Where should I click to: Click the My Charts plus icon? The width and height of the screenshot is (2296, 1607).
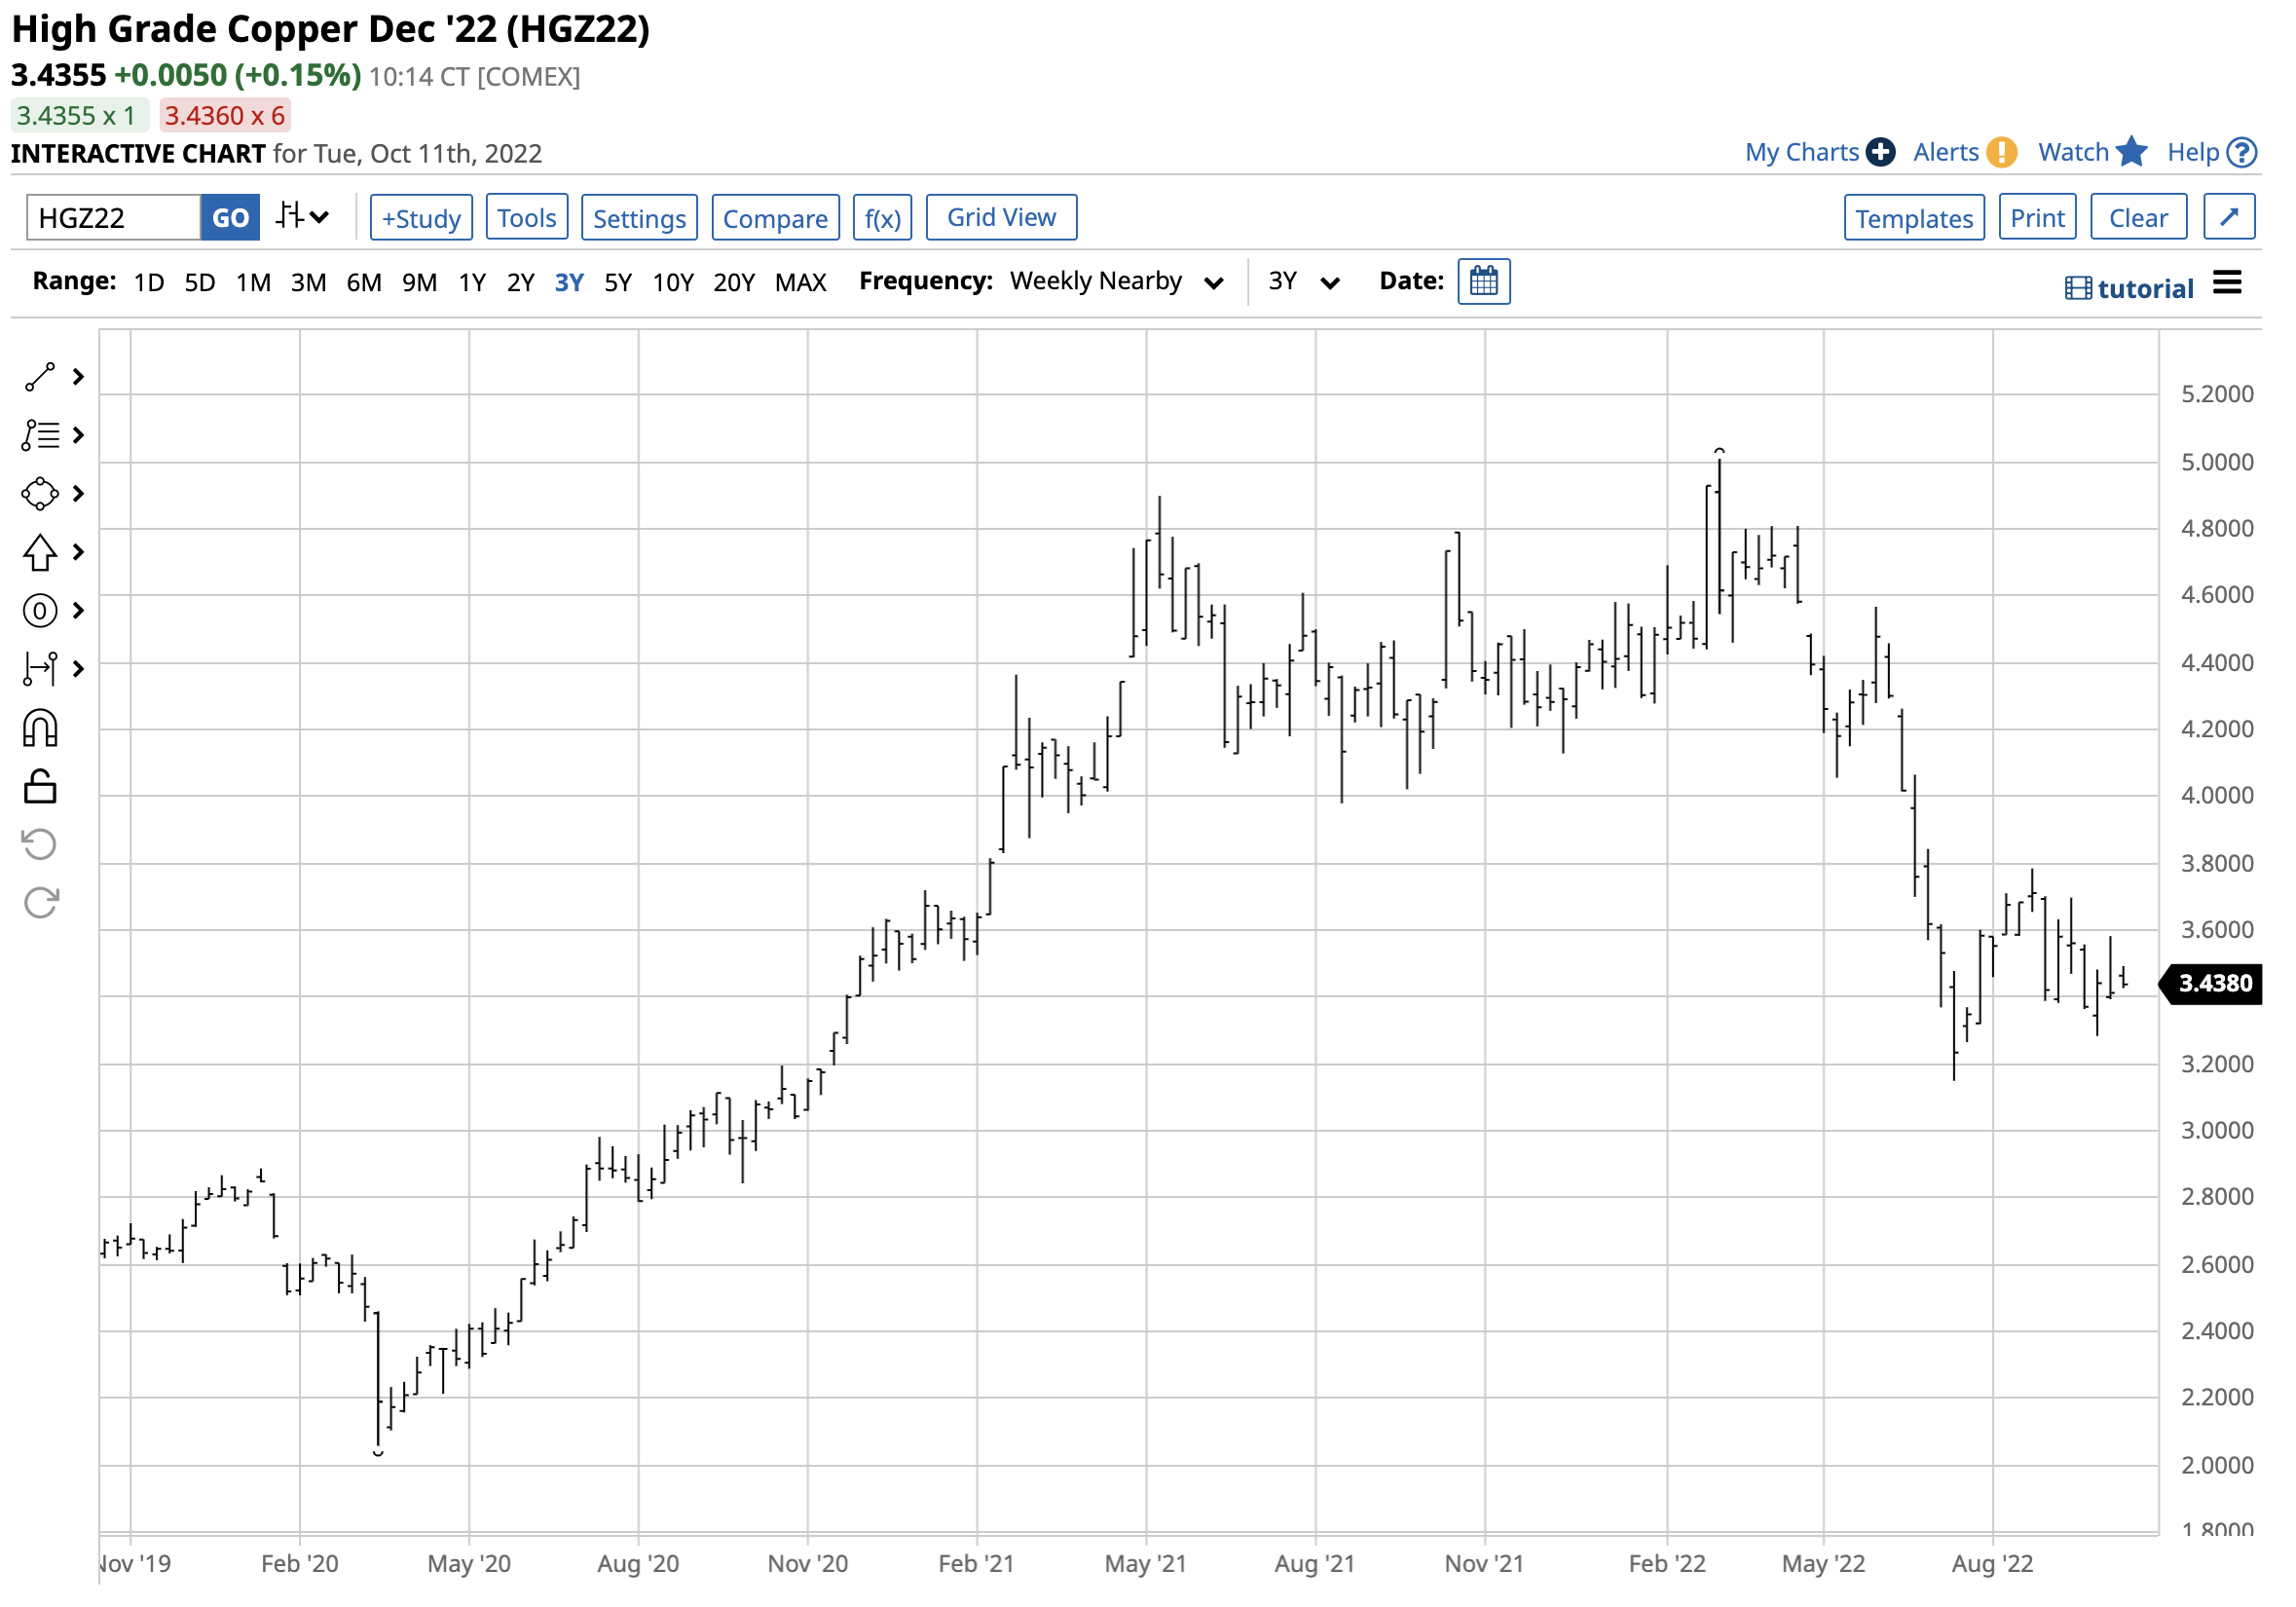1880,152
